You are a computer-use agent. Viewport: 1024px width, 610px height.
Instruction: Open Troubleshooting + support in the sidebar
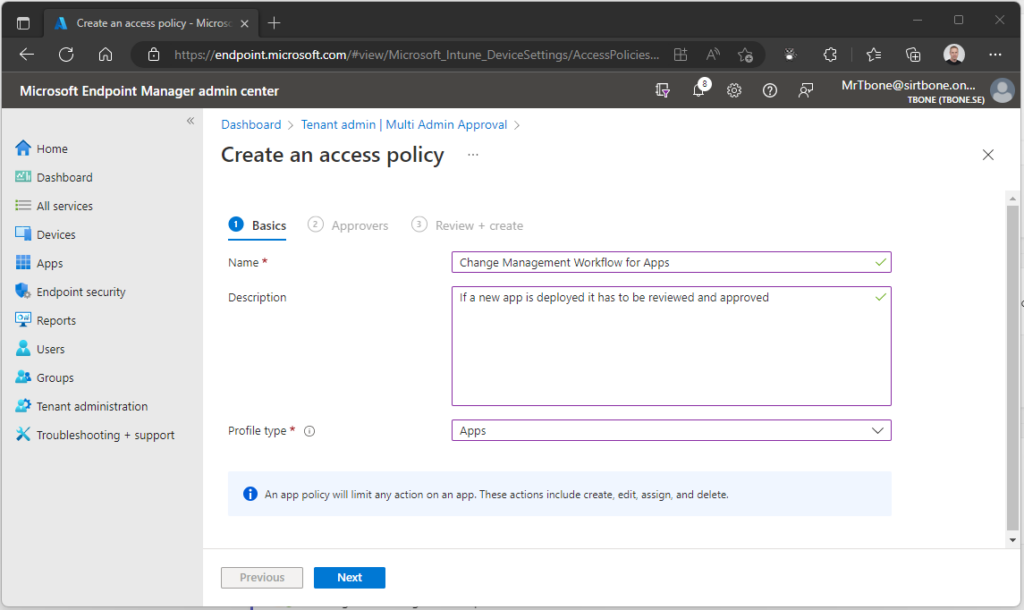point(95,435)
